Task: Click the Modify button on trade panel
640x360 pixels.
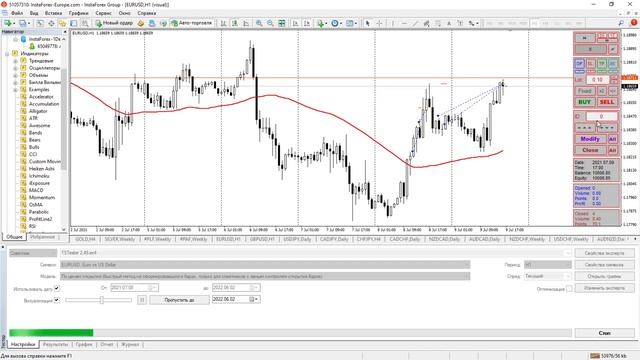Action: point(590,139)
